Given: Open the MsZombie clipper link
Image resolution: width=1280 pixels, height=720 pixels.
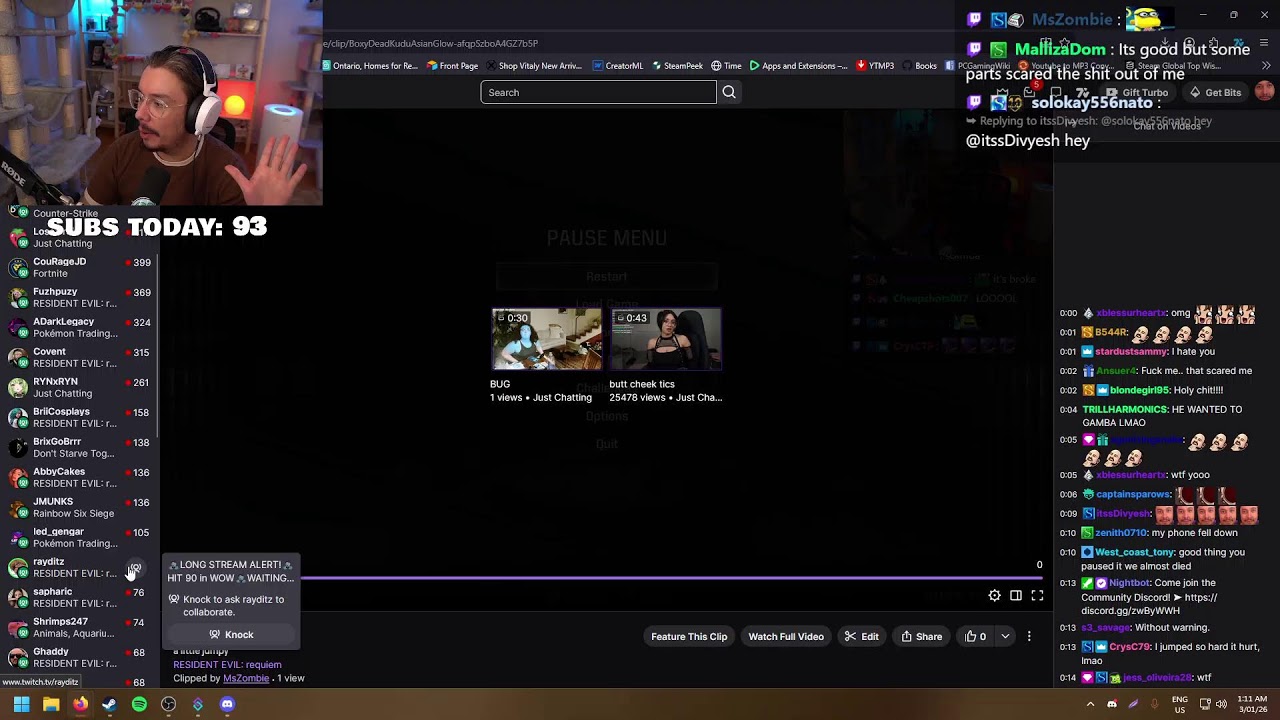Looking at the screenshot, I should [246, 678].
